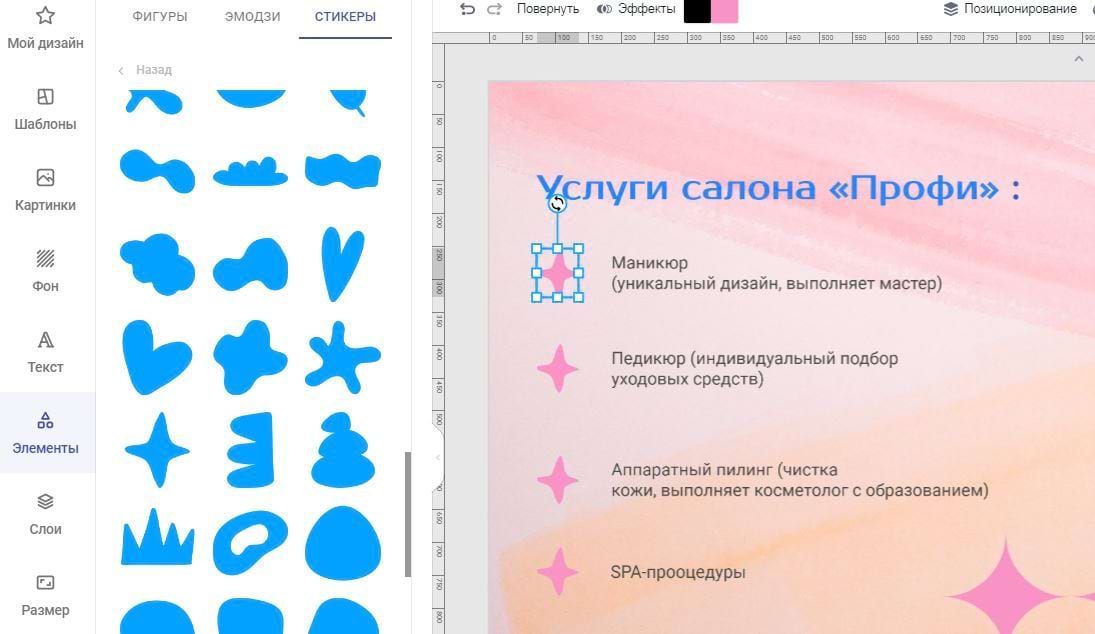1095x634 pixels.
Task: Click the undo arrow icon
Action: coord(467,9)
